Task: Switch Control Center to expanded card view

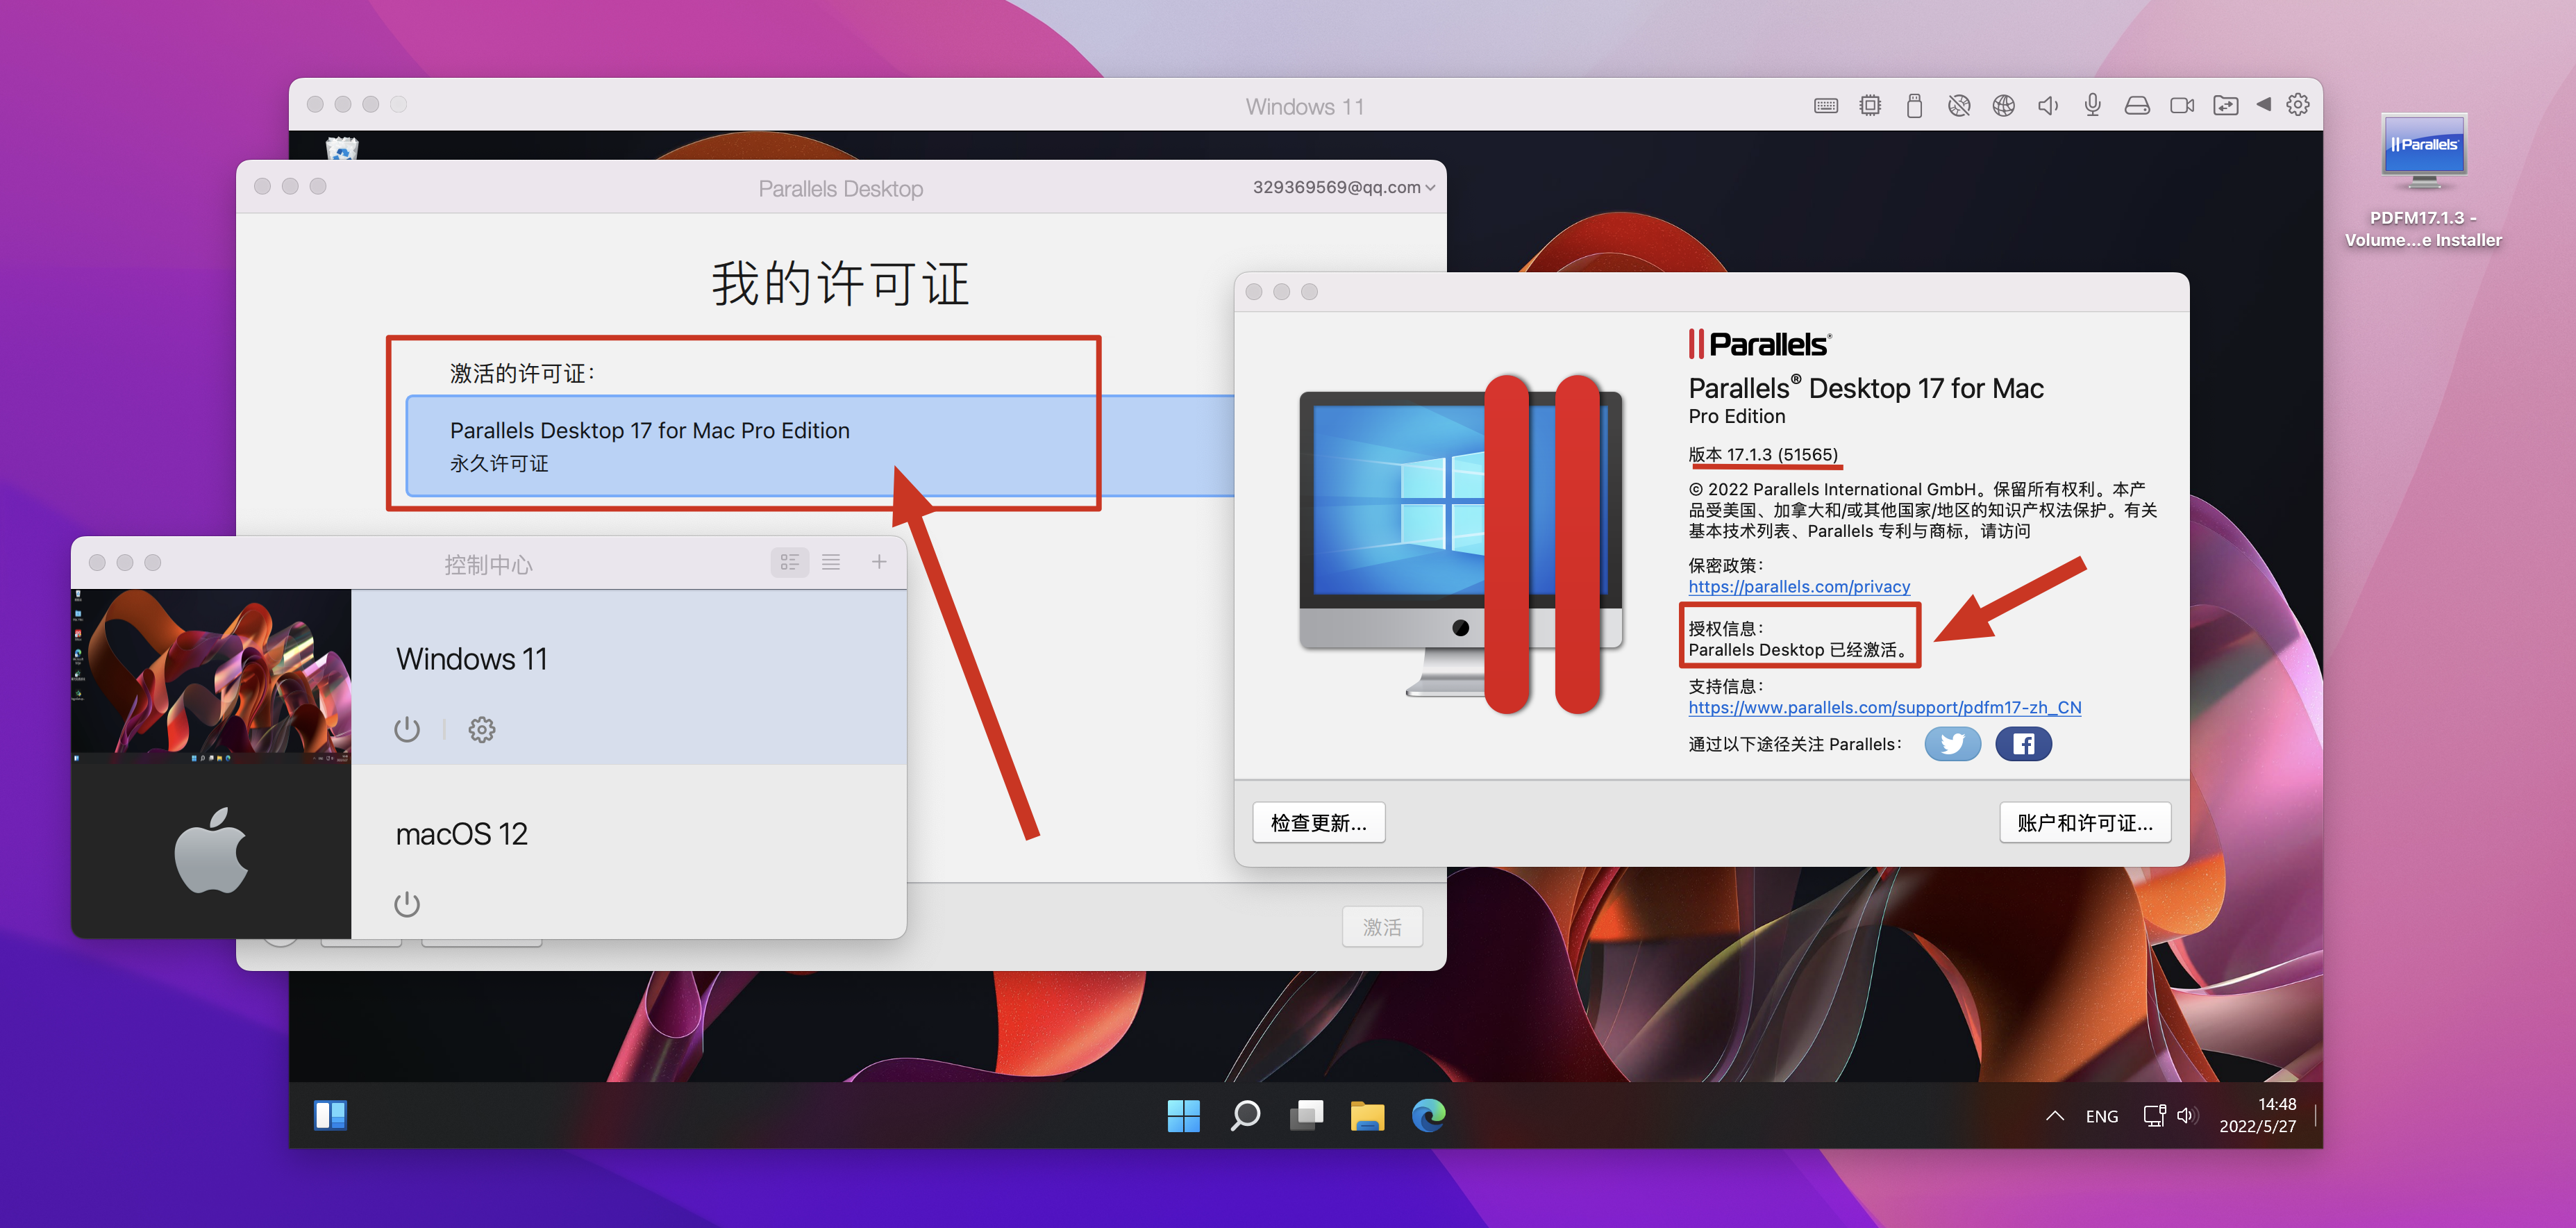Action: [790, 562]
